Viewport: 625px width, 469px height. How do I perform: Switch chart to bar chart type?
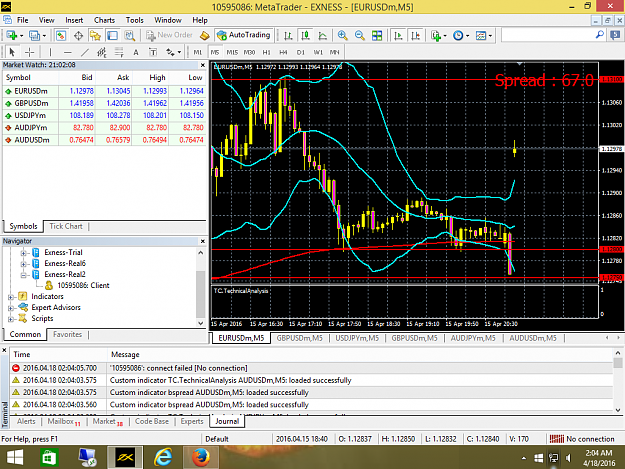[x=288, y=35]
